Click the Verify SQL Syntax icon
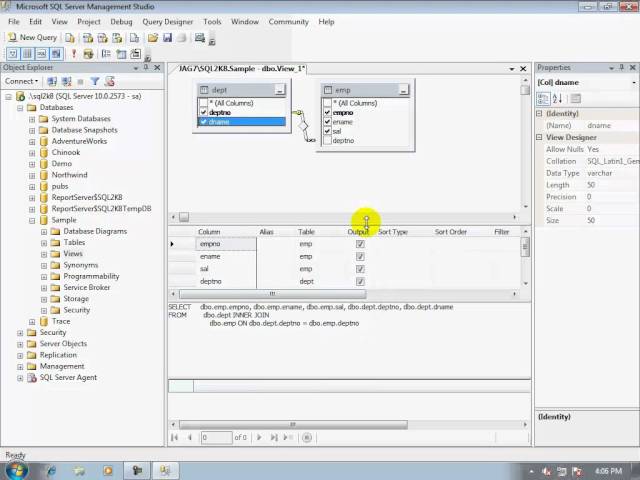Screen dimensions: 640x480 coord(88,54)
